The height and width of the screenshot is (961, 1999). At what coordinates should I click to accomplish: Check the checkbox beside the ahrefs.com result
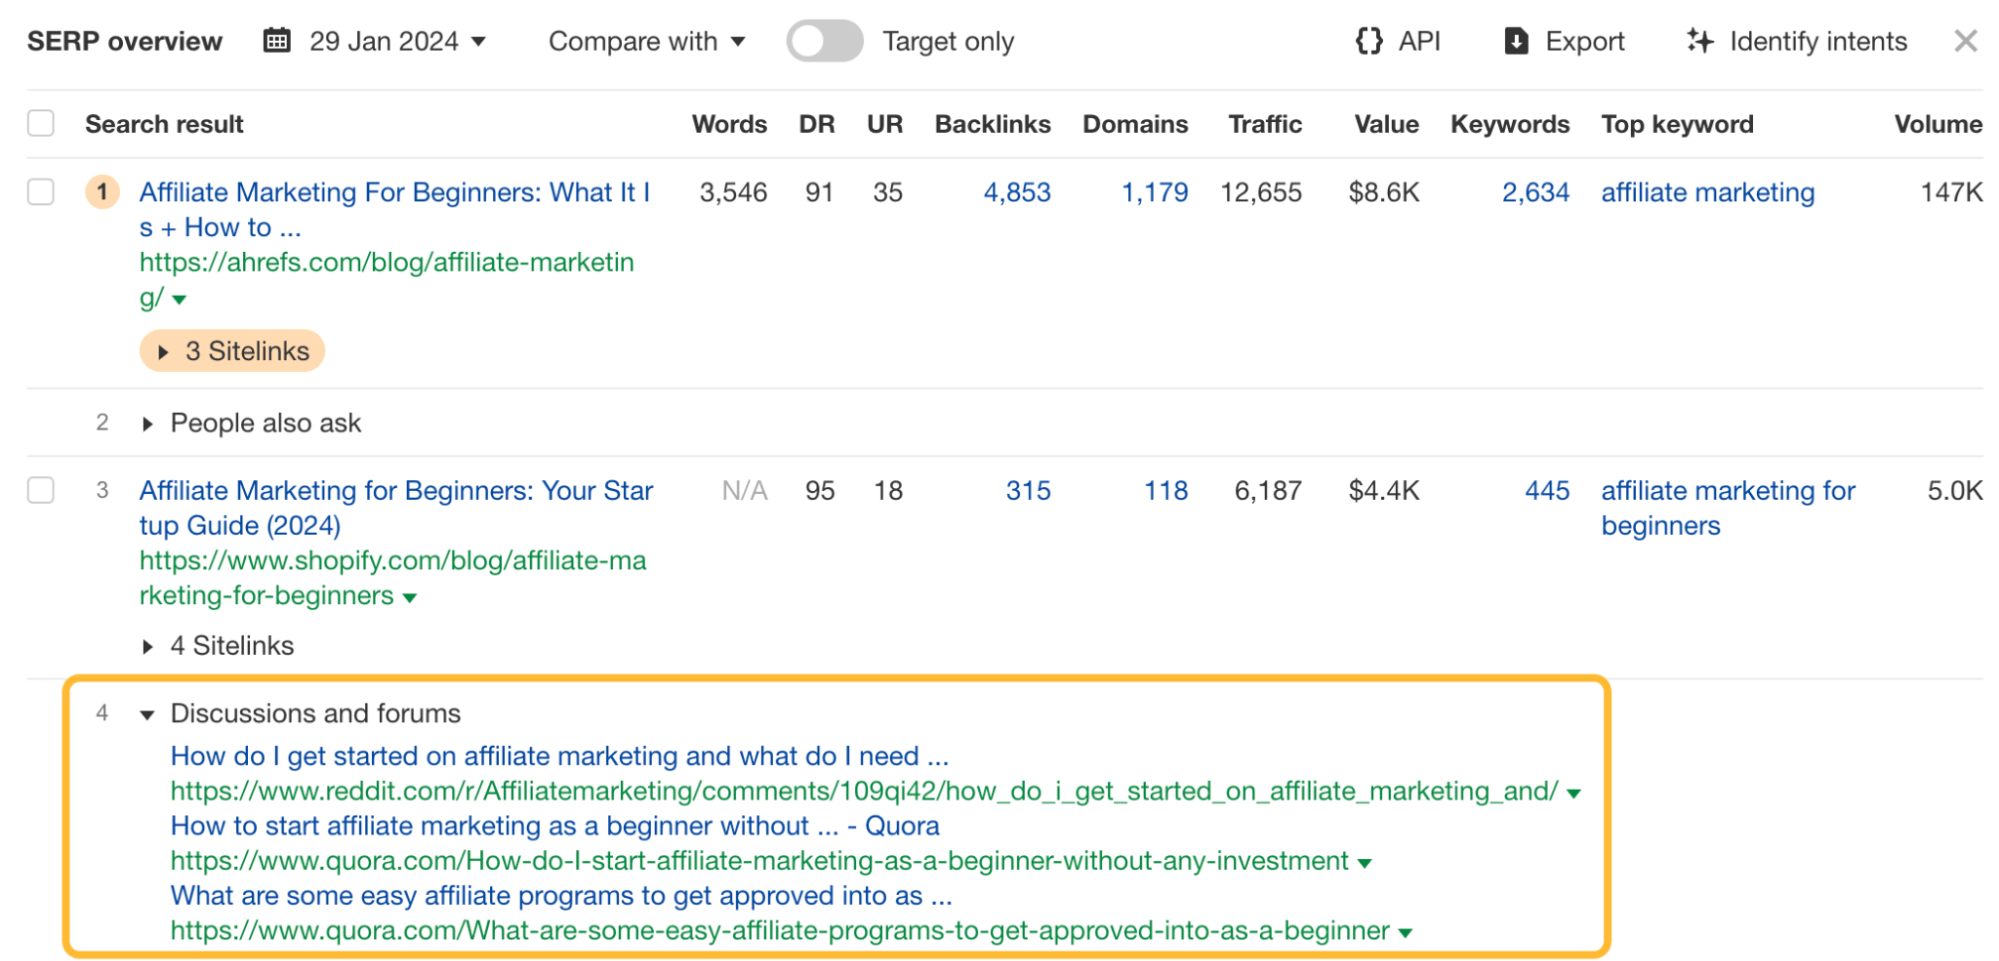tap(41, 192)
